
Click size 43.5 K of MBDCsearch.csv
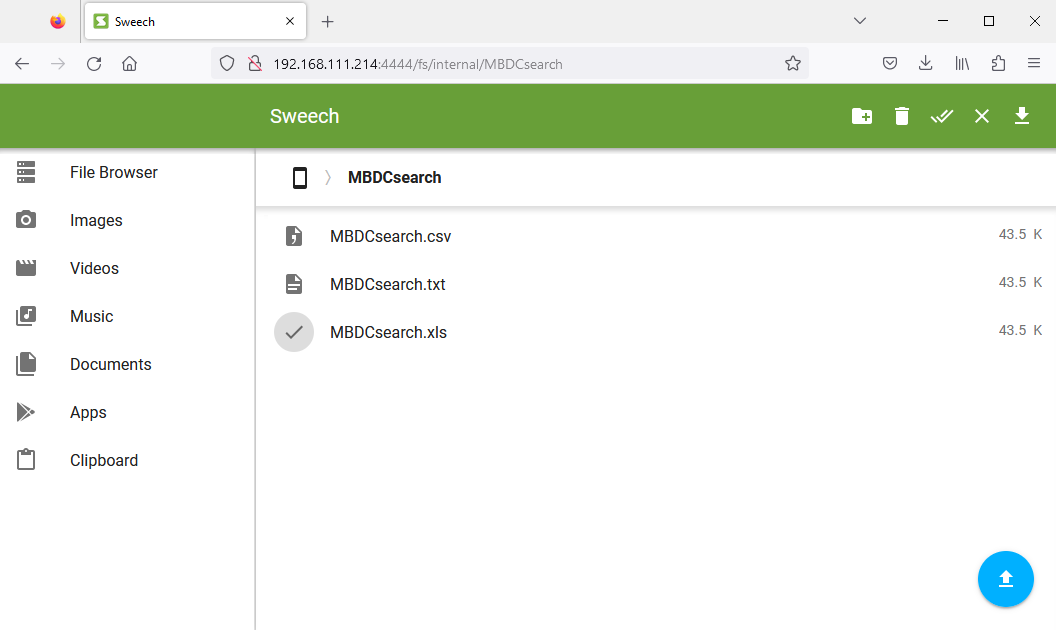(1020, 234)
